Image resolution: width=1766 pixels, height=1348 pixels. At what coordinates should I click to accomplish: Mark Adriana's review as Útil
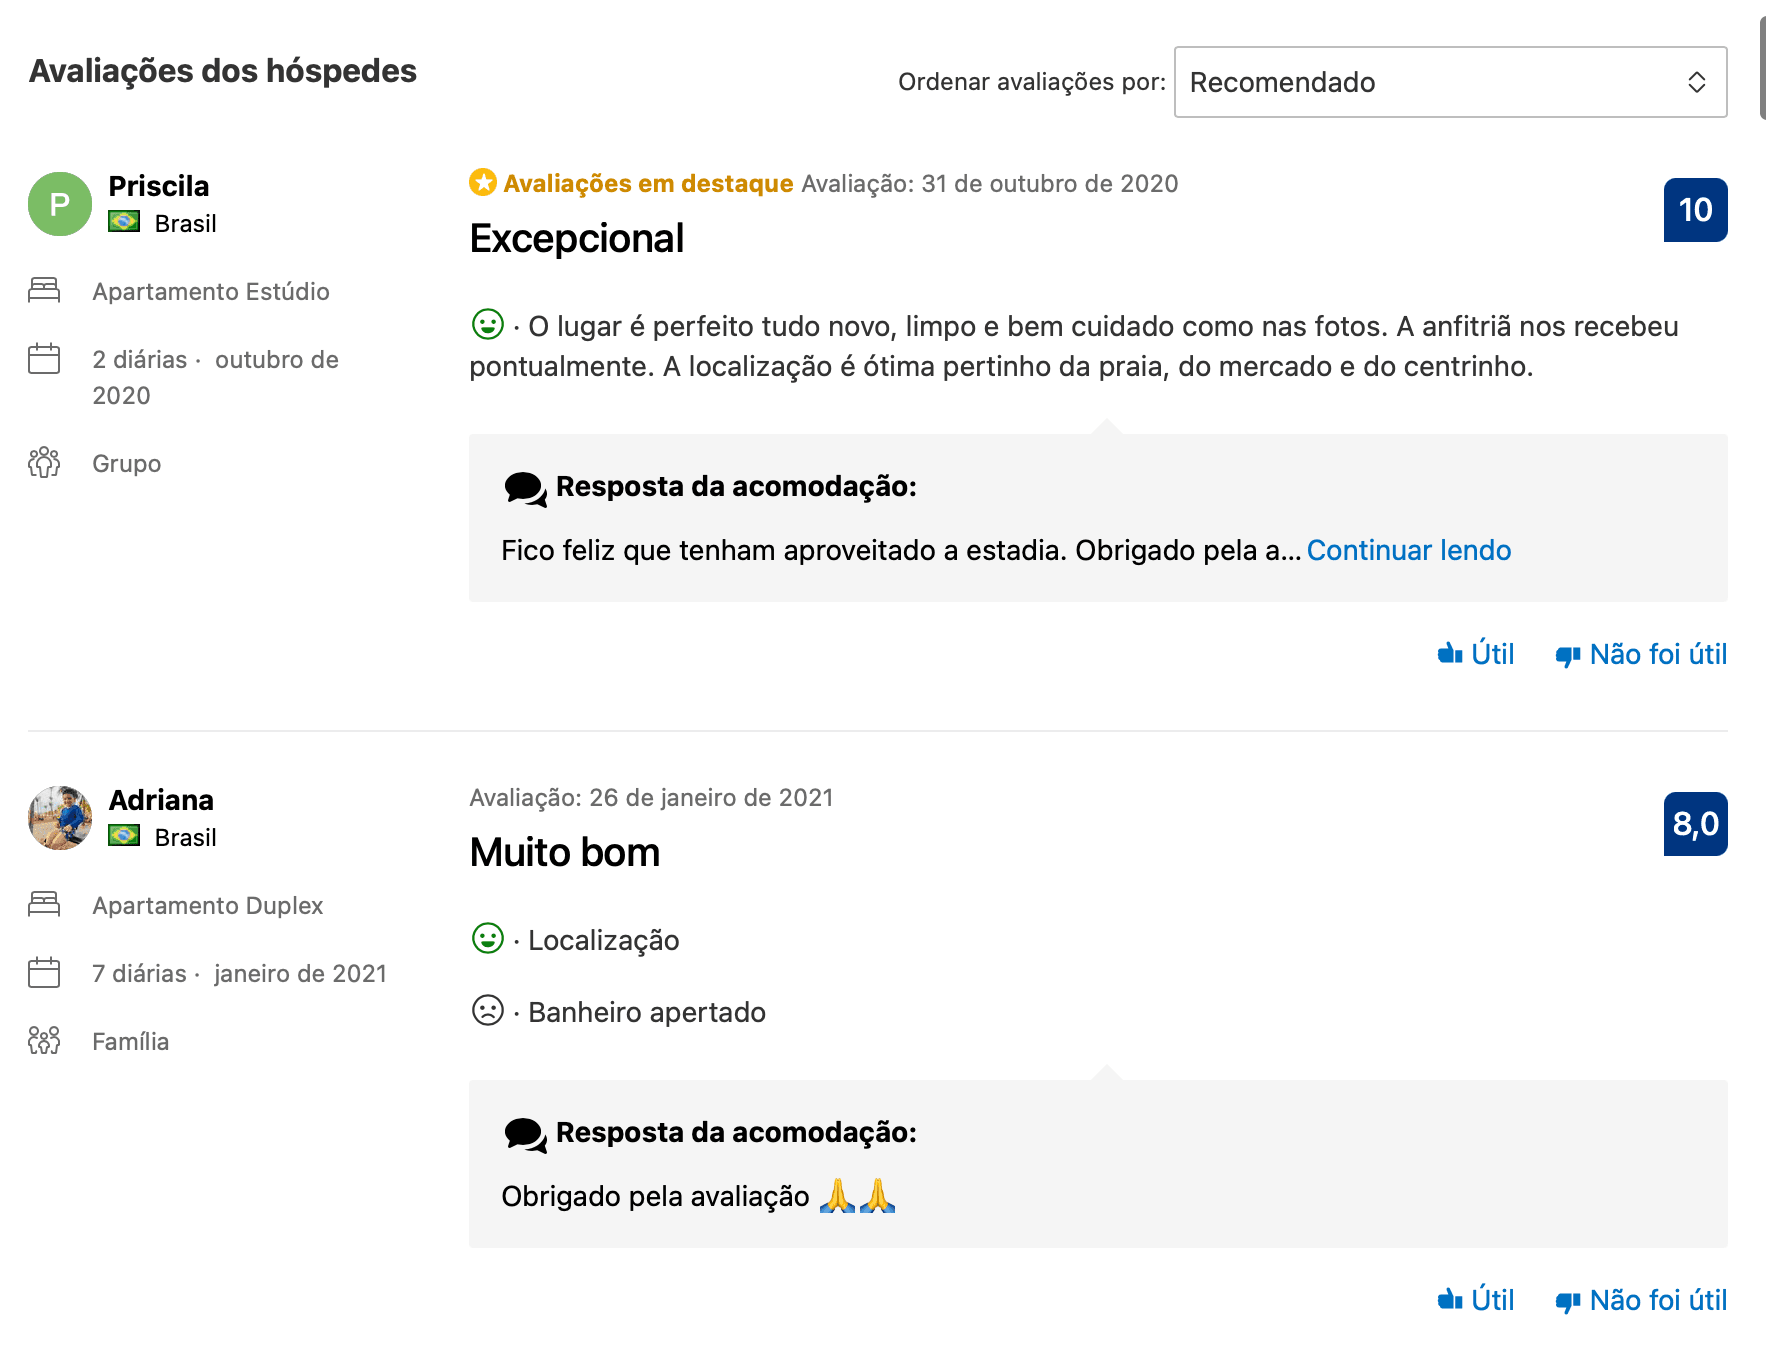click(1476, 1300)
